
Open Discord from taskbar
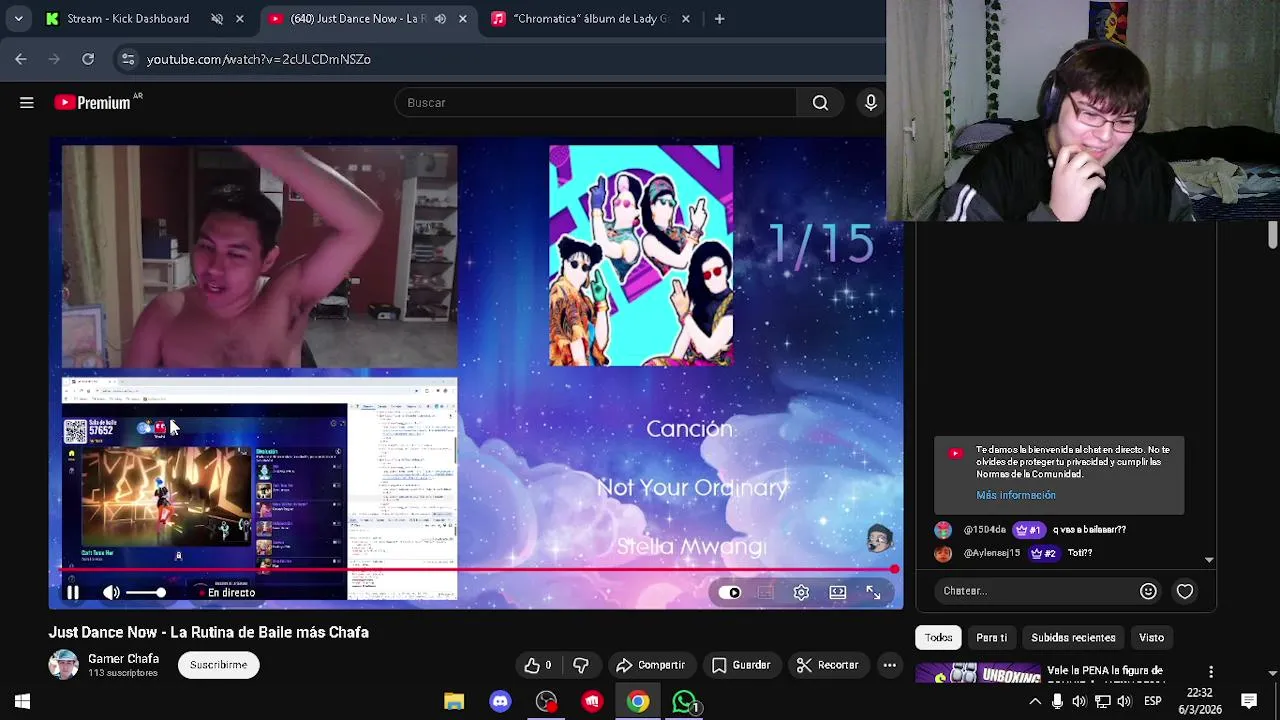click(500, 702)
